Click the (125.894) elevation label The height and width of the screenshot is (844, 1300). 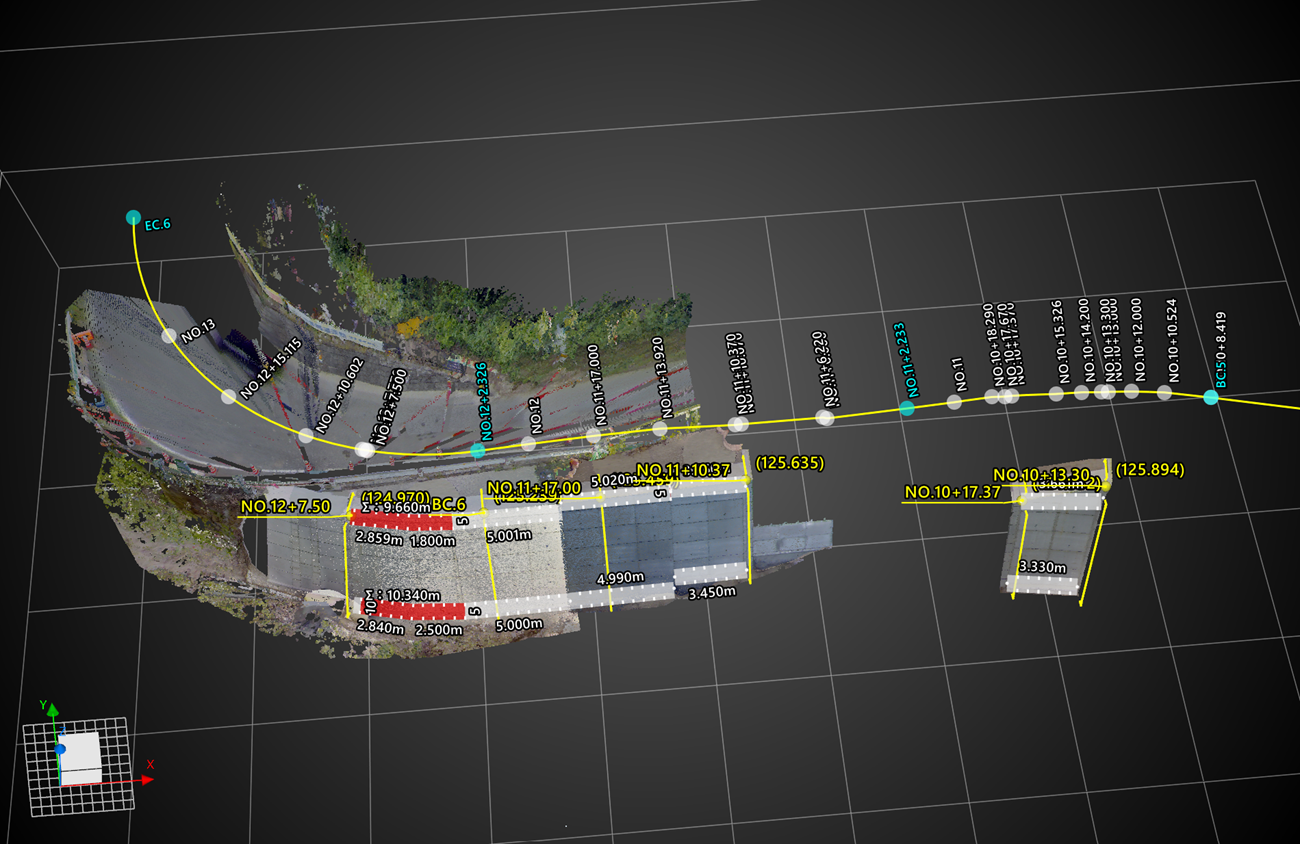tap(1149, 470)
